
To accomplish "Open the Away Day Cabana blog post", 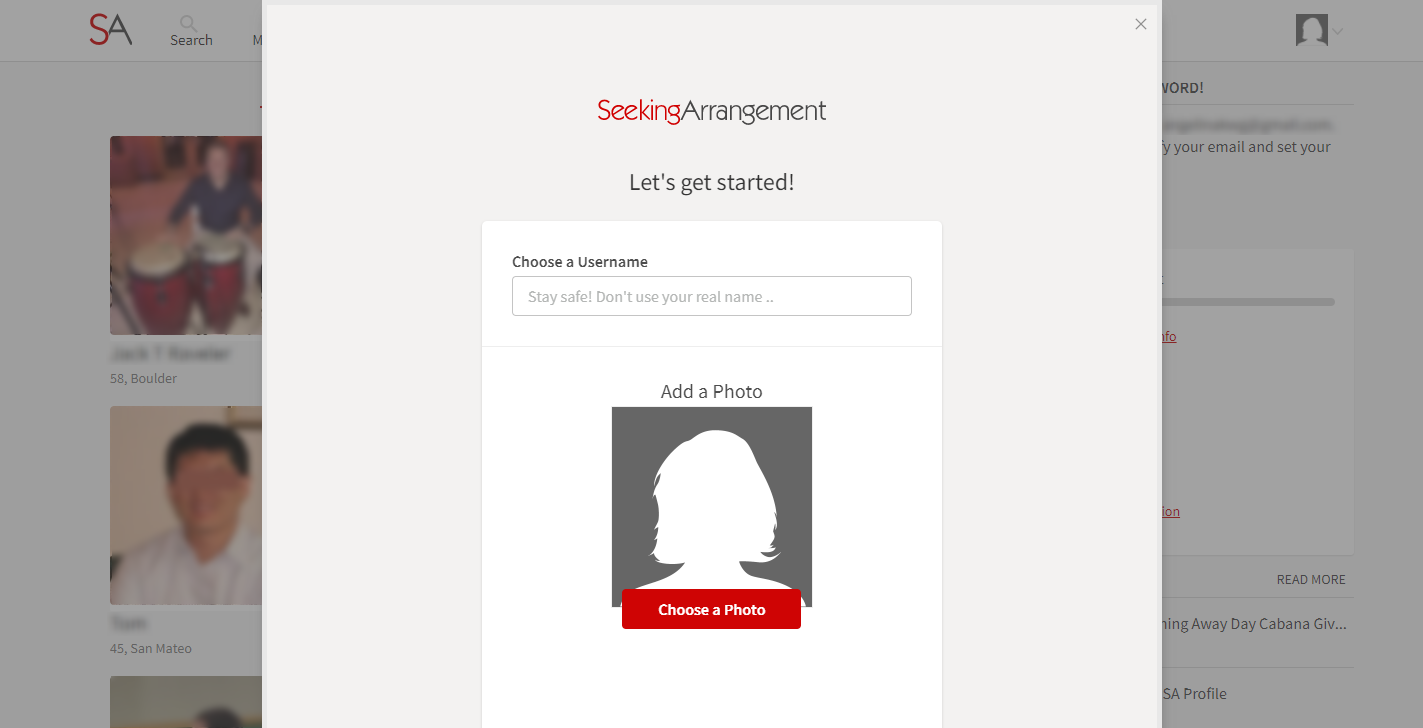I will [1255, 624].
